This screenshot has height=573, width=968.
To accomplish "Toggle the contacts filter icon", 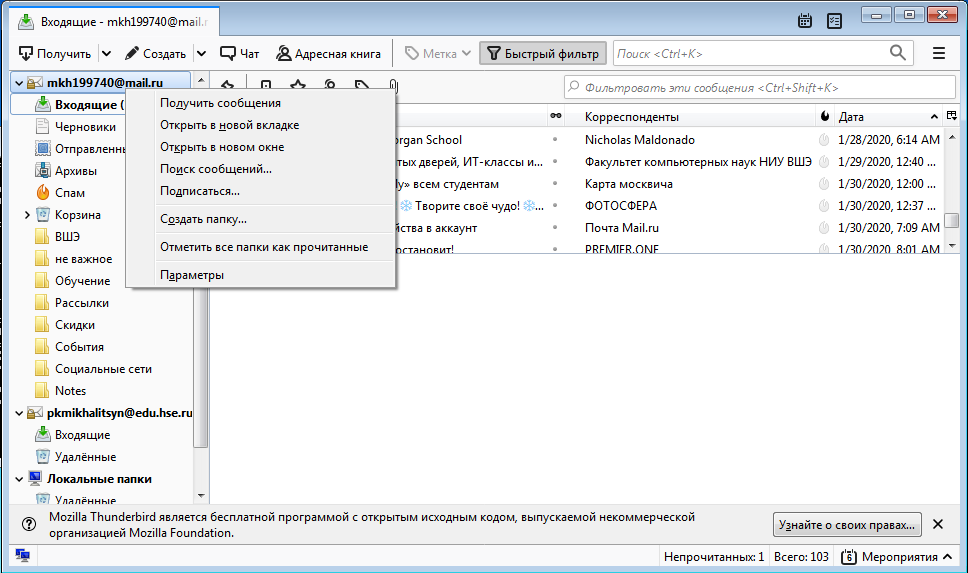I will coord(330,85).
